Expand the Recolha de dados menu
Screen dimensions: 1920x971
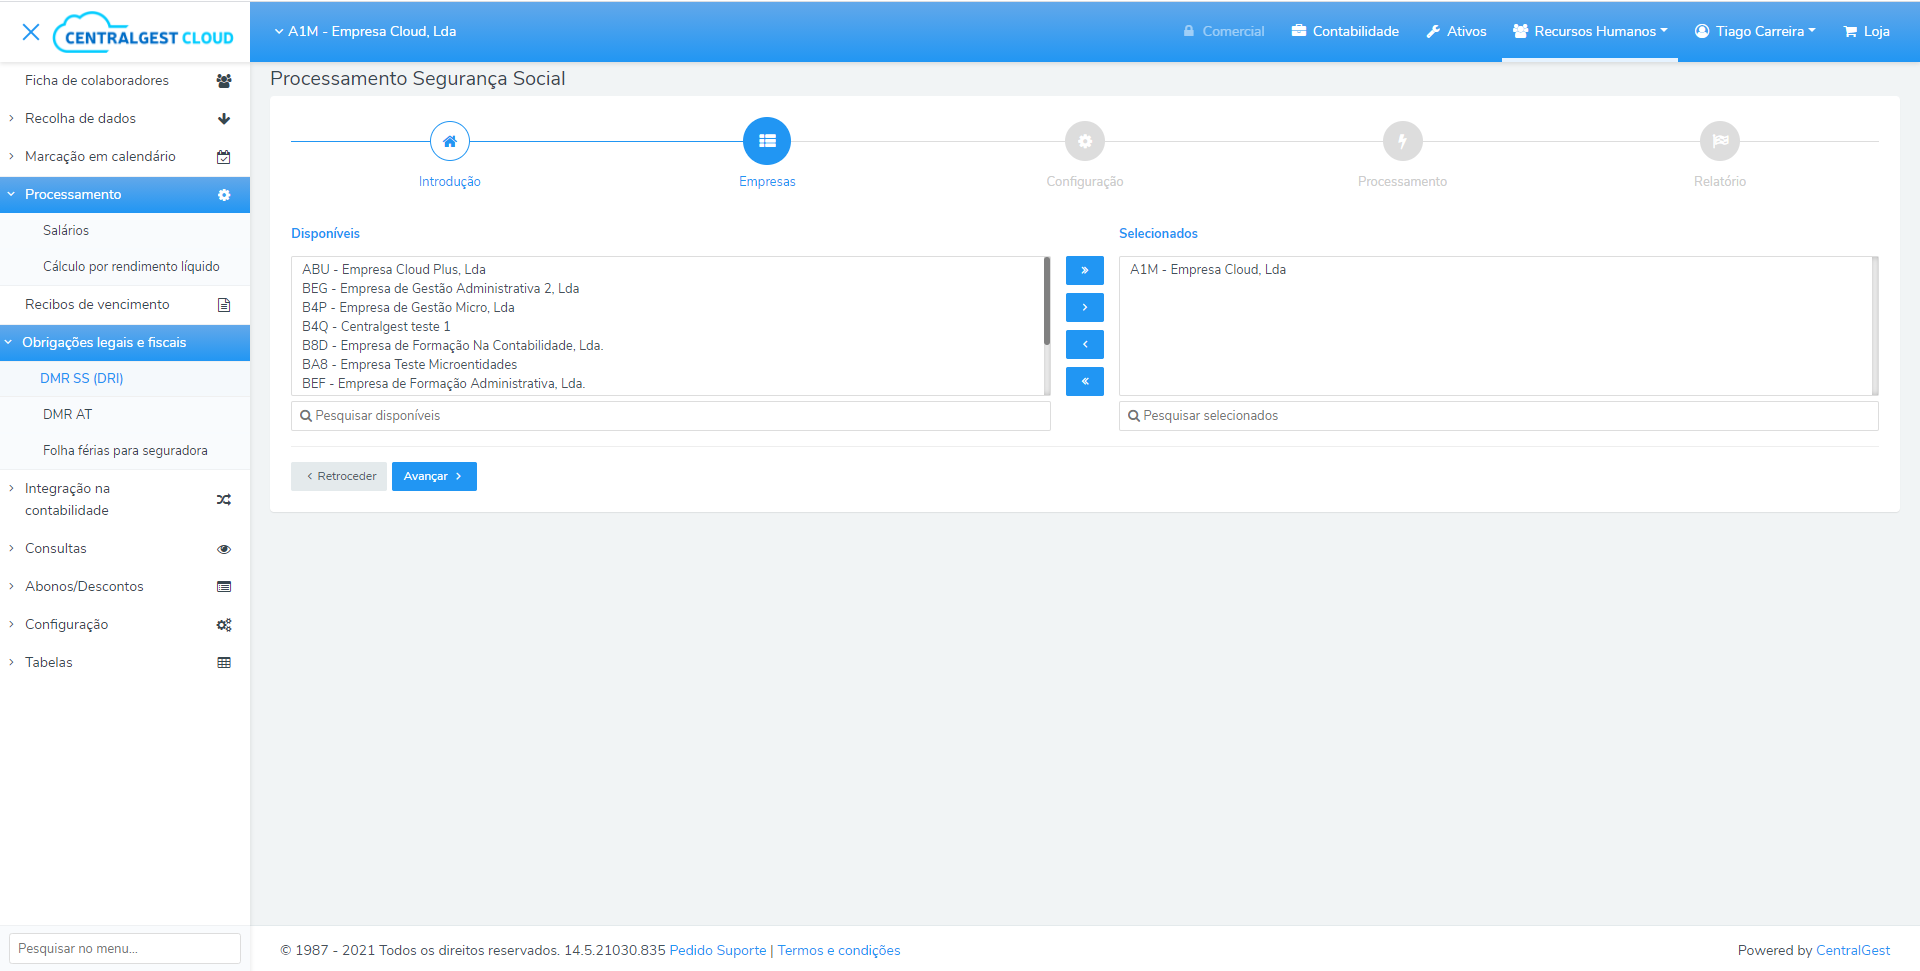click(x=80, y=118)
